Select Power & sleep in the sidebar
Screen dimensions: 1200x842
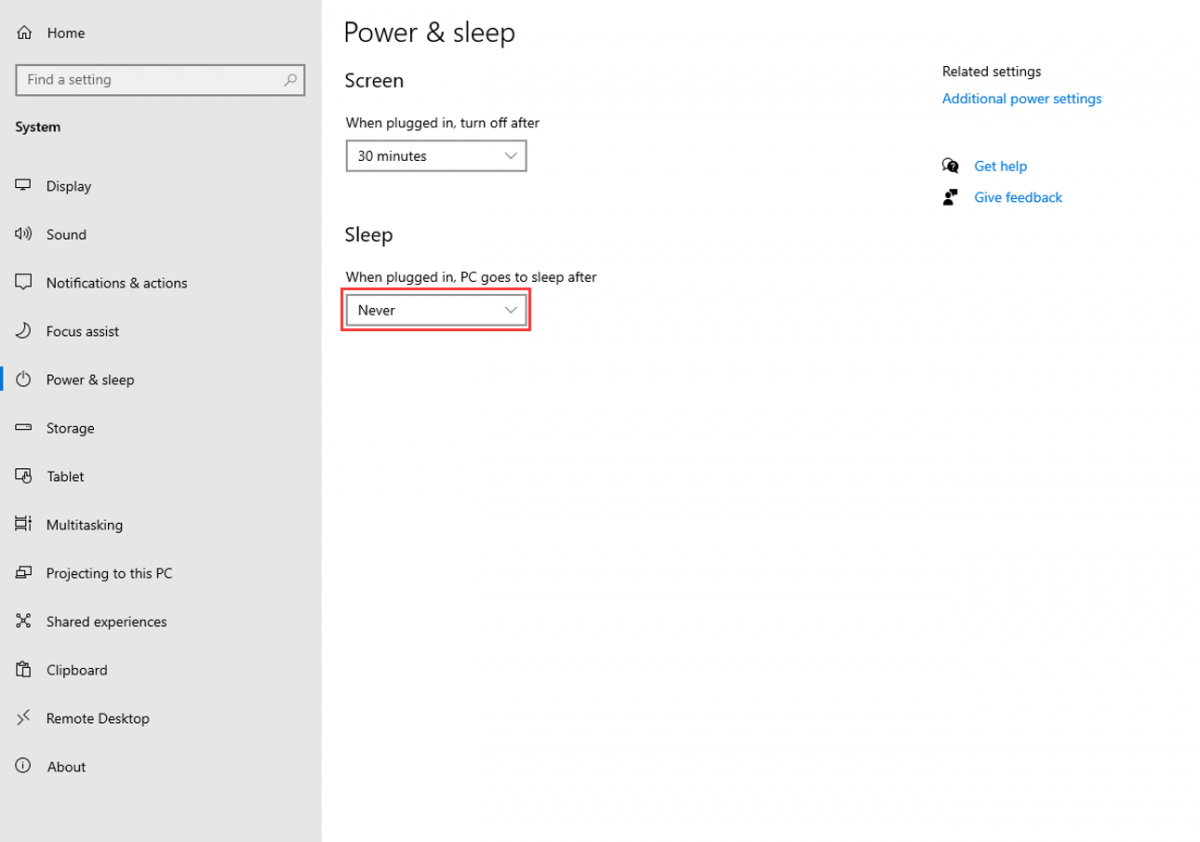click(90, 380)
